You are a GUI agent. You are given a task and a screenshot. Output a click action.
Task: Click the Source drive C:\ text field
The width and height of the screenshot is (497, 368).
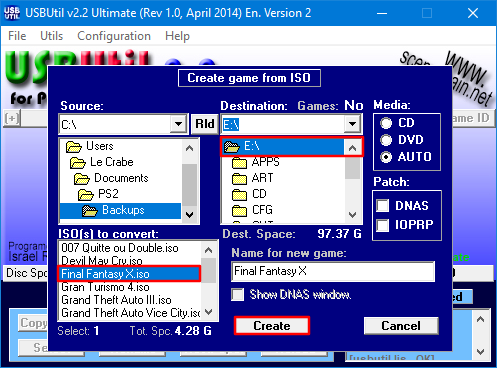pos(115,124)
